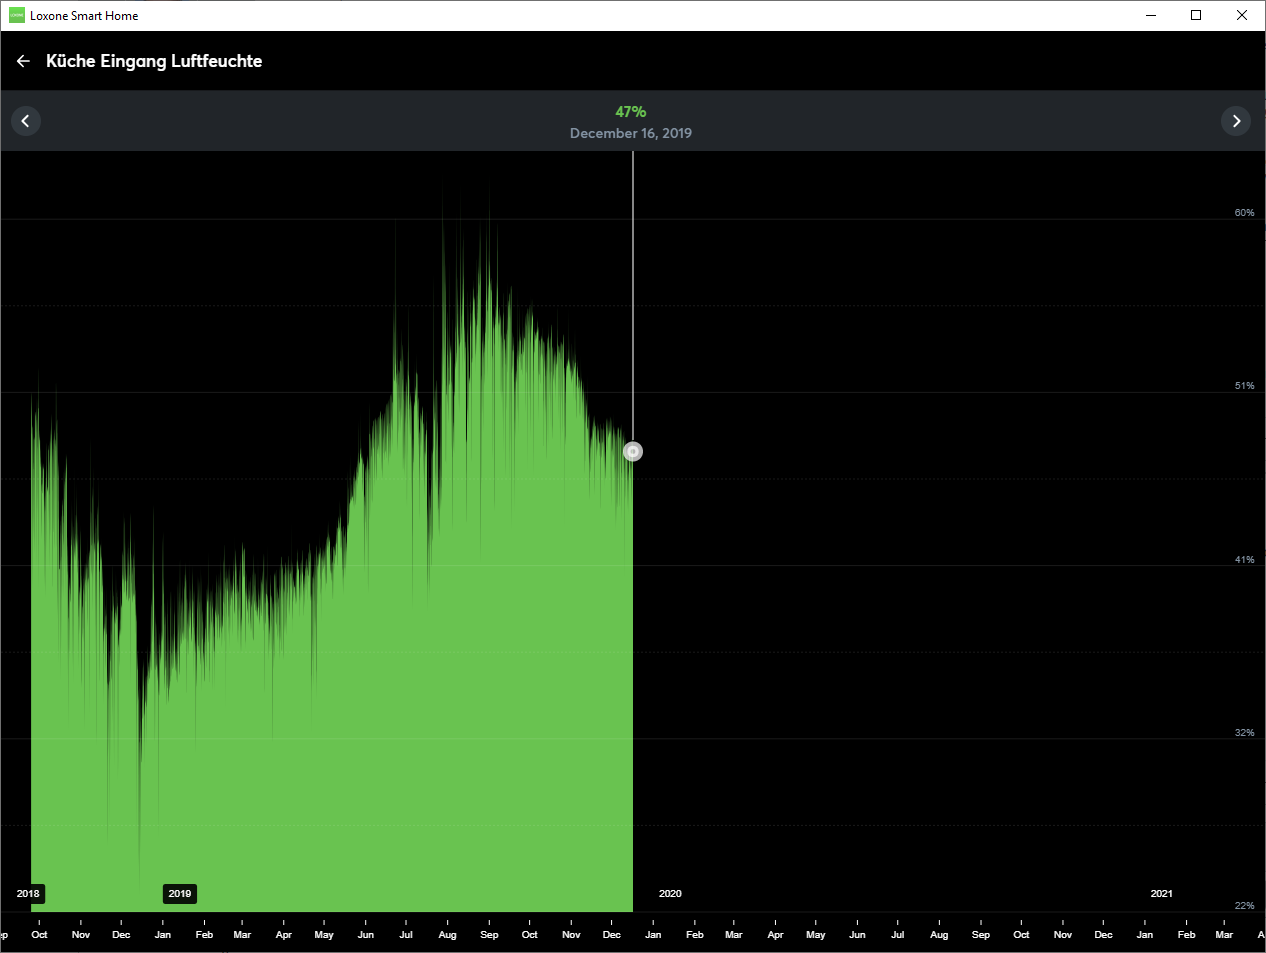The image size is (1266, 953).
Task: Click the 22% y-axis label
Action: [x=1244, y=906]
